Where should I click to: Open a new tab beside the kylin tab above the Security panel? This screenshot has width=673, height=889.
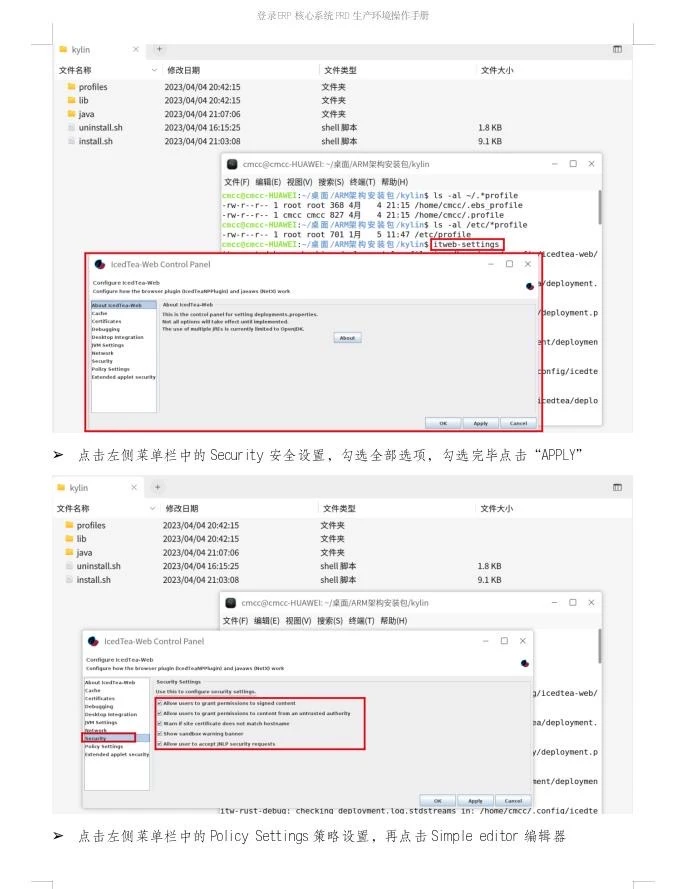click(158, 487)
